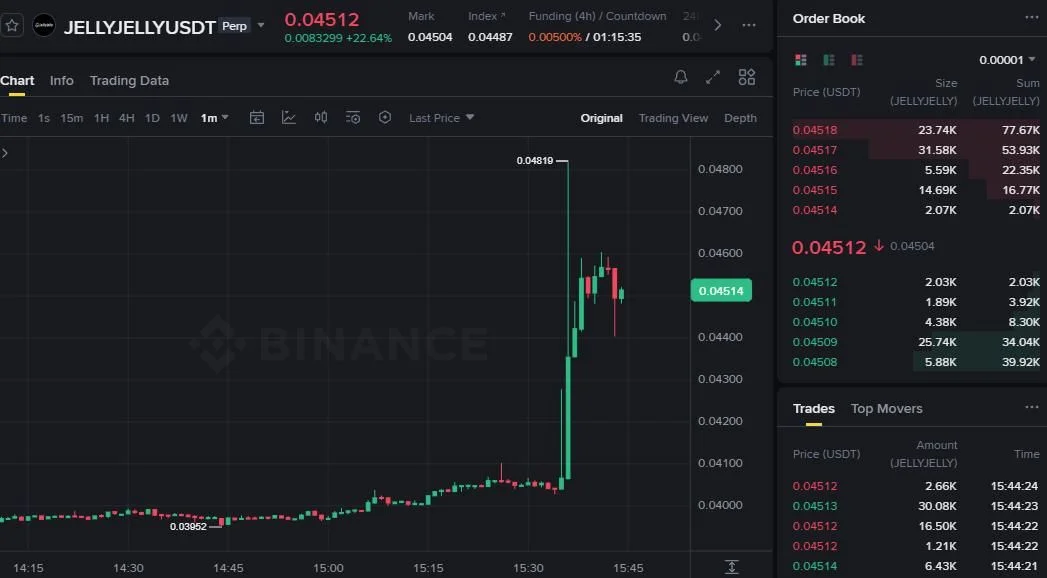Click the ask price 0.04516 row
Image resolution: width=1047 pixels, height=578 pixels.
[x=916, y=170]
